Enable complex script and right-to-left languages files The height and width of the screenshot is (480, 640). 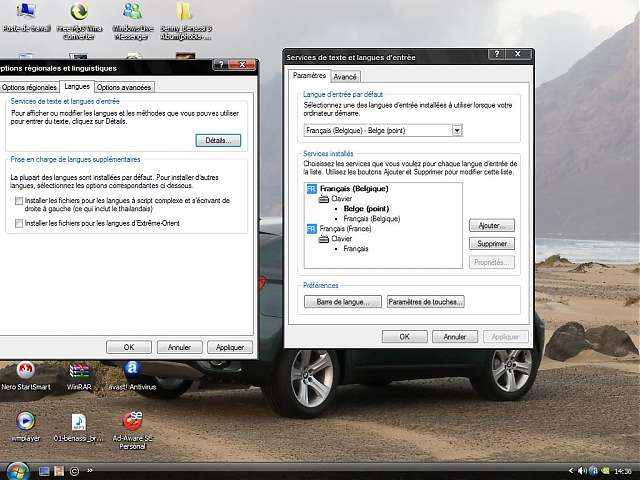pos(19,201)
